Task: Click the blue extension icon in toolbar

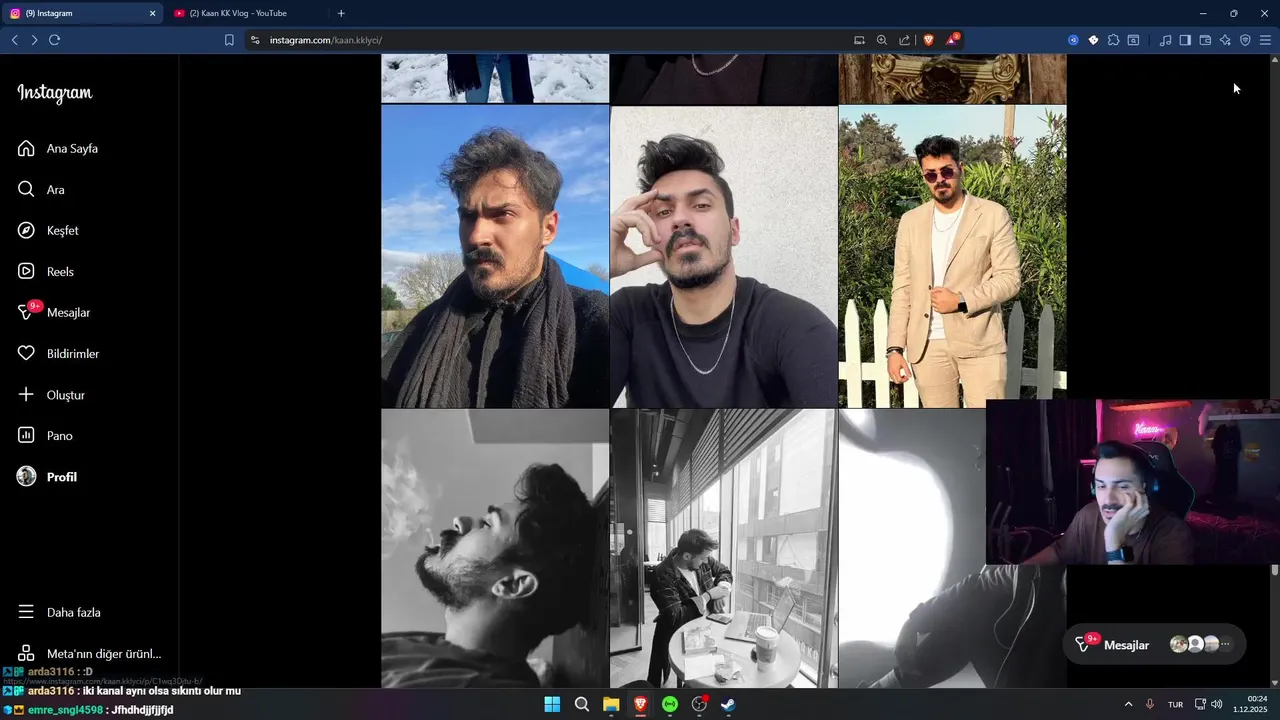Action: [x=1073, y=40]
